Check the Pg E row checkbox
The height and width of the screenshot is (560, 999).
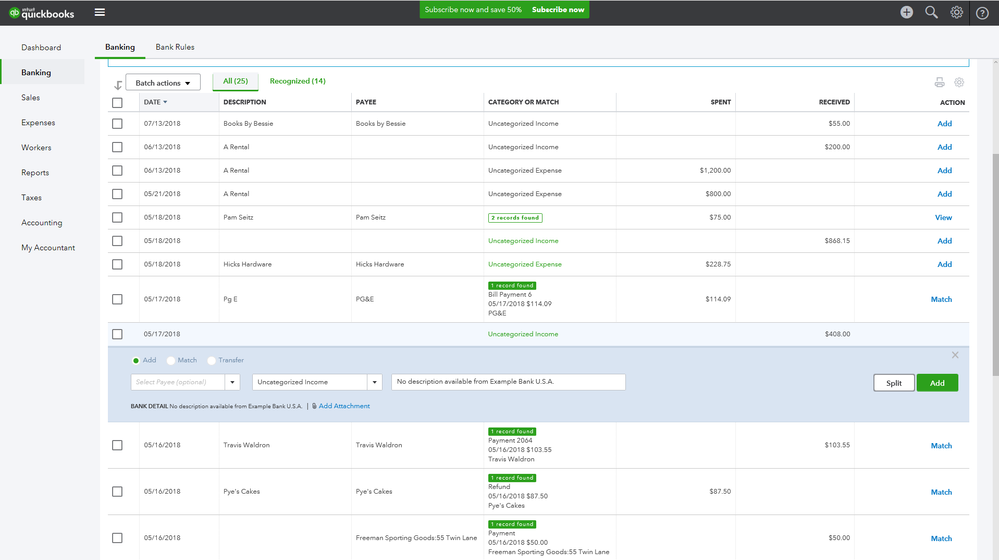pyautogui.click(x=117, y=299)
